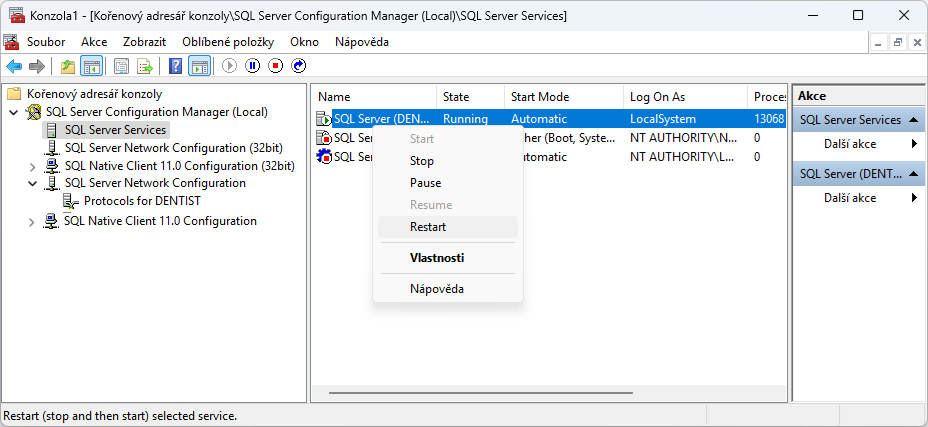Collapse the SQL Server Services actions section
The image size is (928, 427).
[913, 120]
